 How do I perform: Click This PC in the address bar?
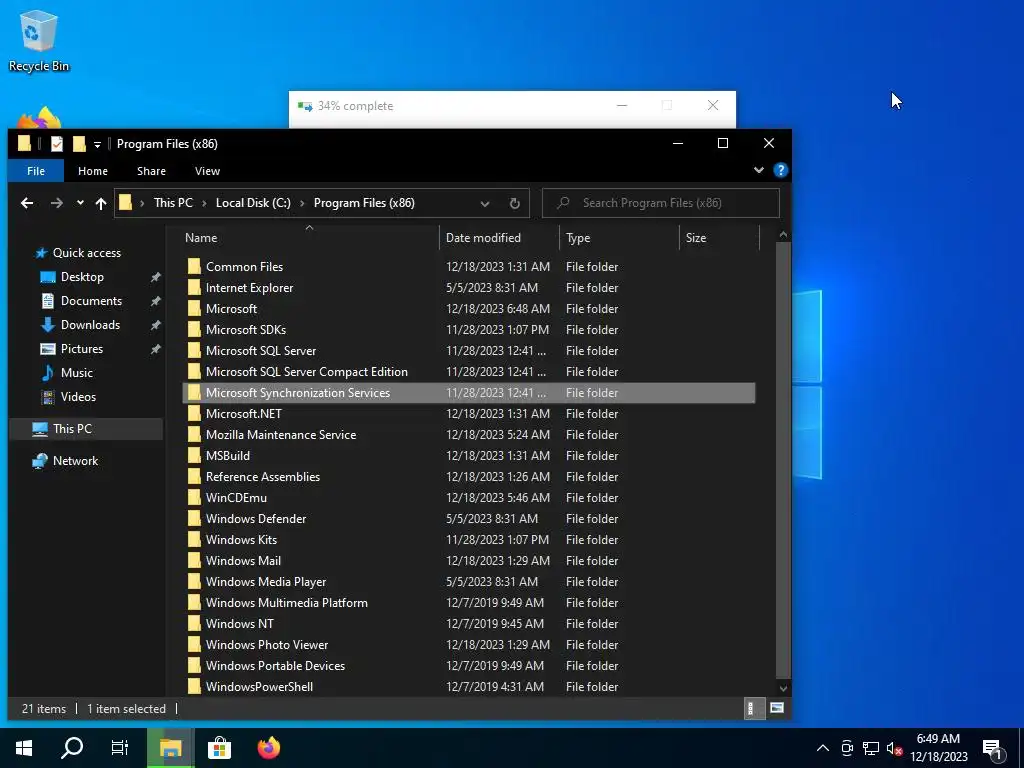[x=173, y=203]
